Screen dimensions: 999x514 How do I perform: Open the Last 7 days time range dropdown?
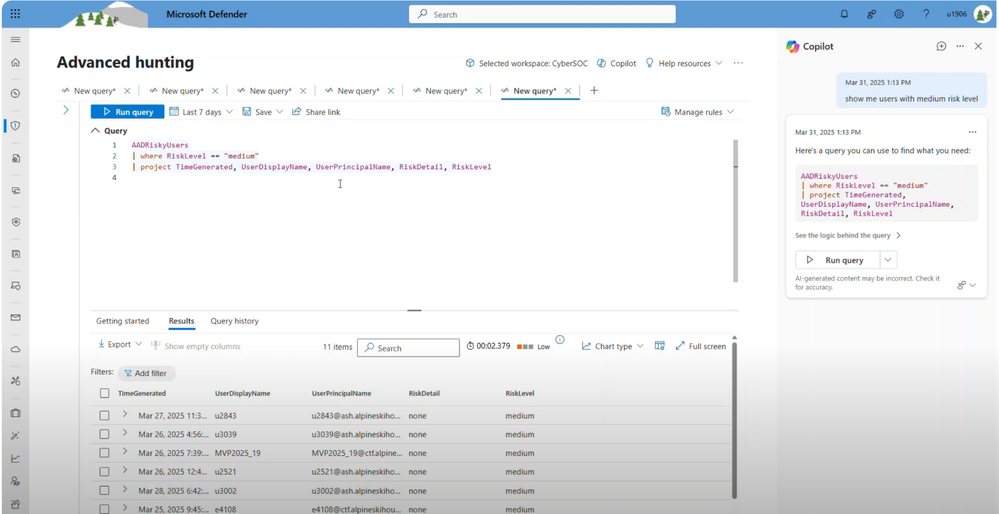point(201,112)
